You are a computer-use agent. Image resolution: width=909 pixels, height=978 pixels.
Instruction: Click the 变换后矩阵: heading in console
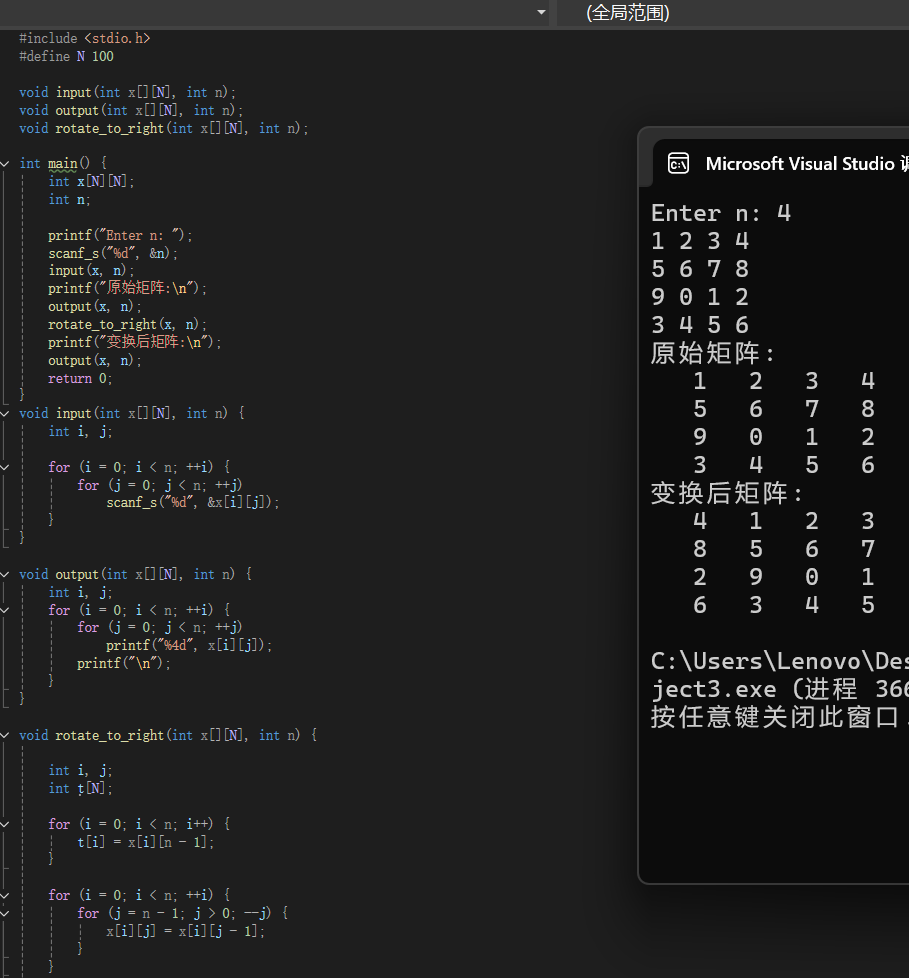pos(727,493)
